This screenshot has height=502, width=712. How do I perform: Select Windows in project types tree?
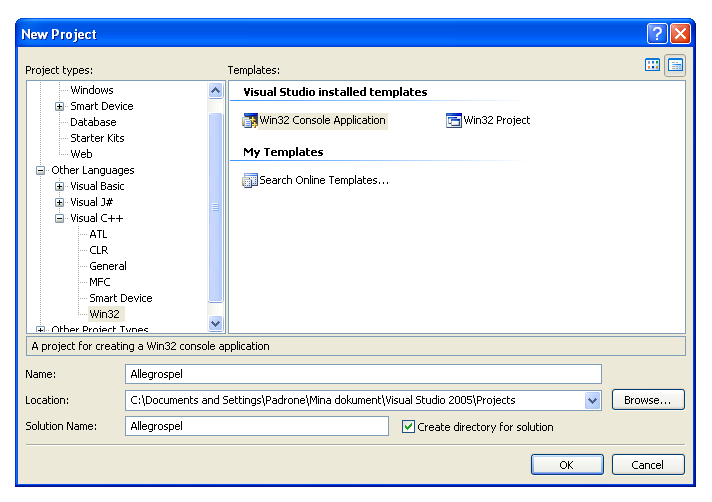point(92,90)
